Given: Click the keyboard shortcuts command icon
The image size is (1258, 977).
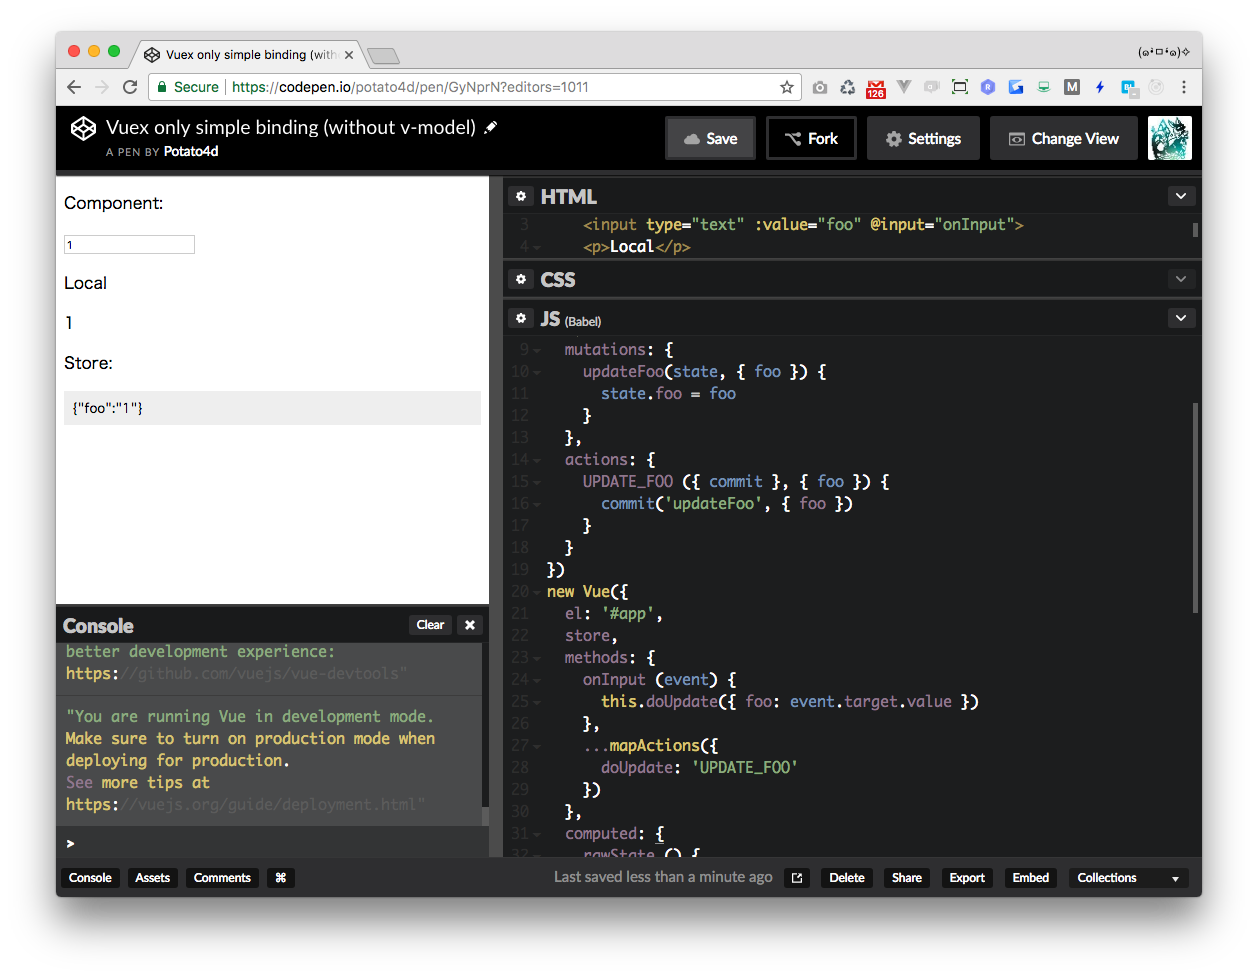Looking at the screenshot, I should tap(281, 878).
